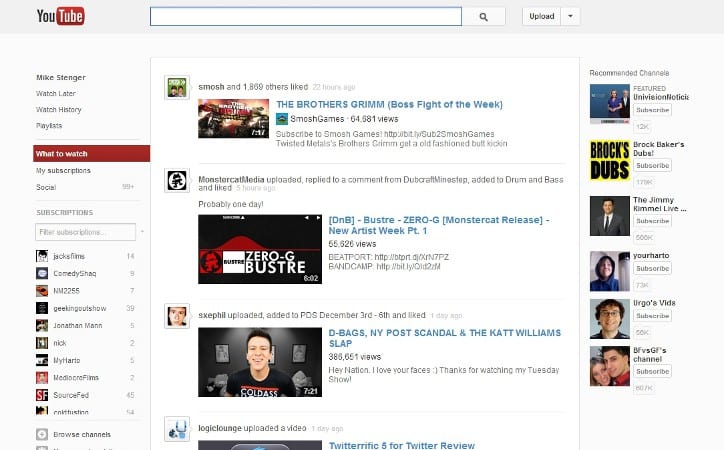Open THE BROTHERS GRIMM video title

coord(389,104)
